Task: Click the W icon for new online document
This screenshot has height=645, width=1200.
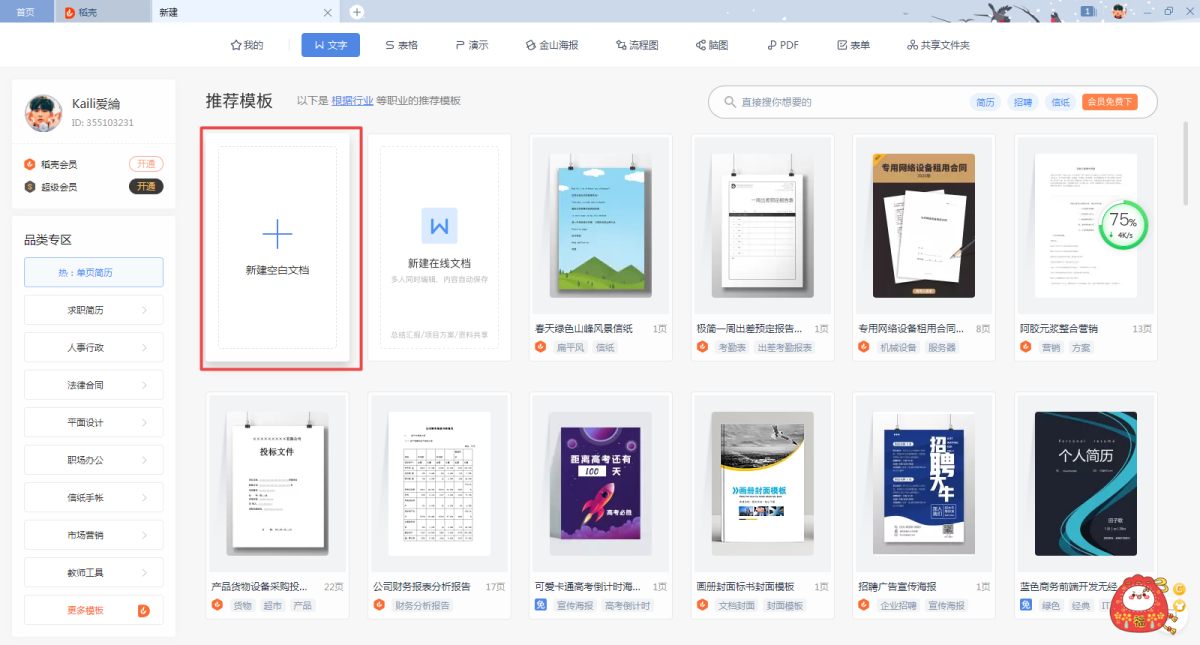Action: (438, 227)
